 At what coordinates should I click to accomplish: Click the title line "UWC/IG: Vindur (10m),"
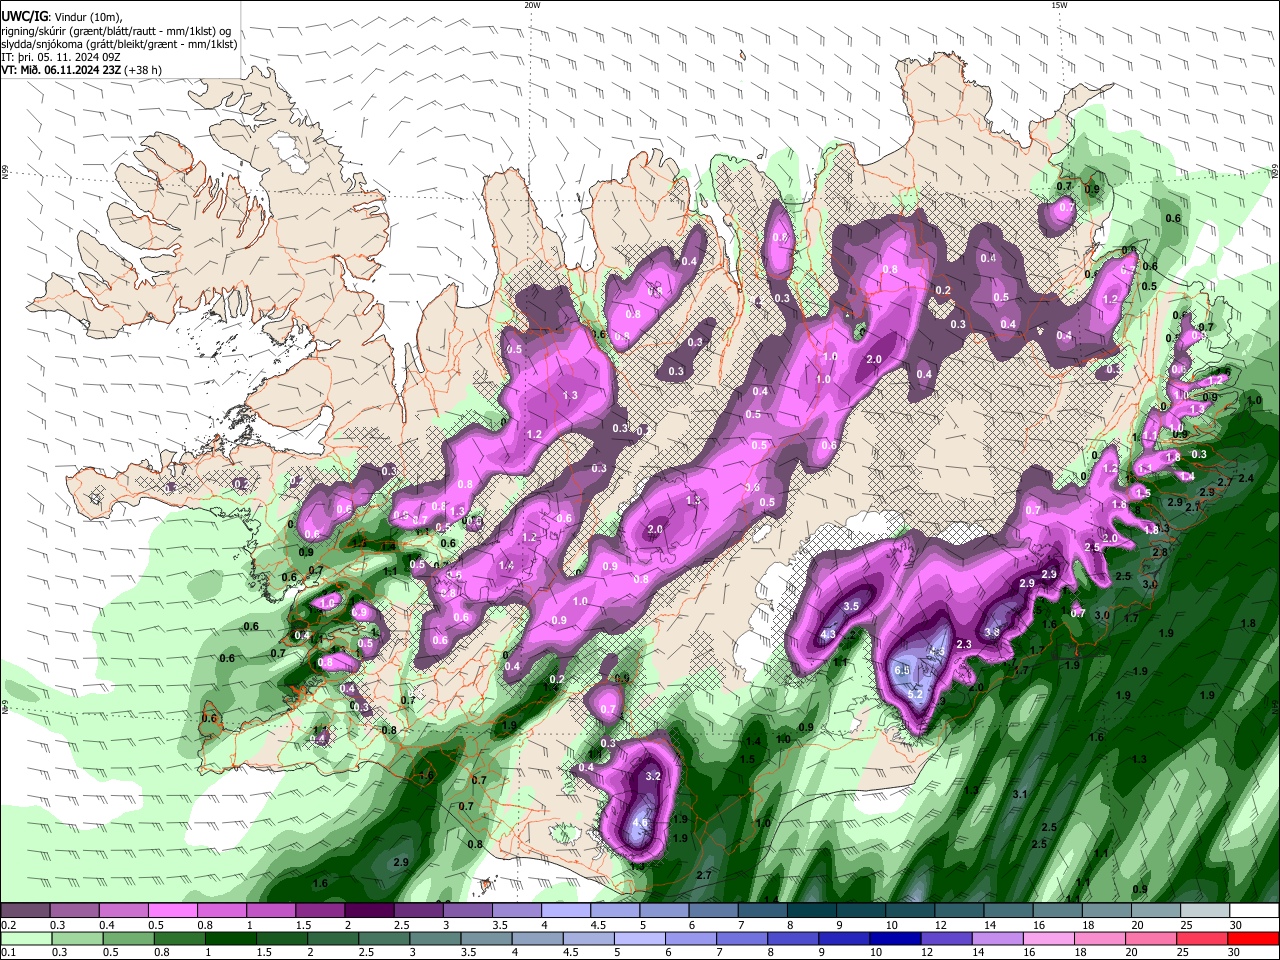point(61,17)
